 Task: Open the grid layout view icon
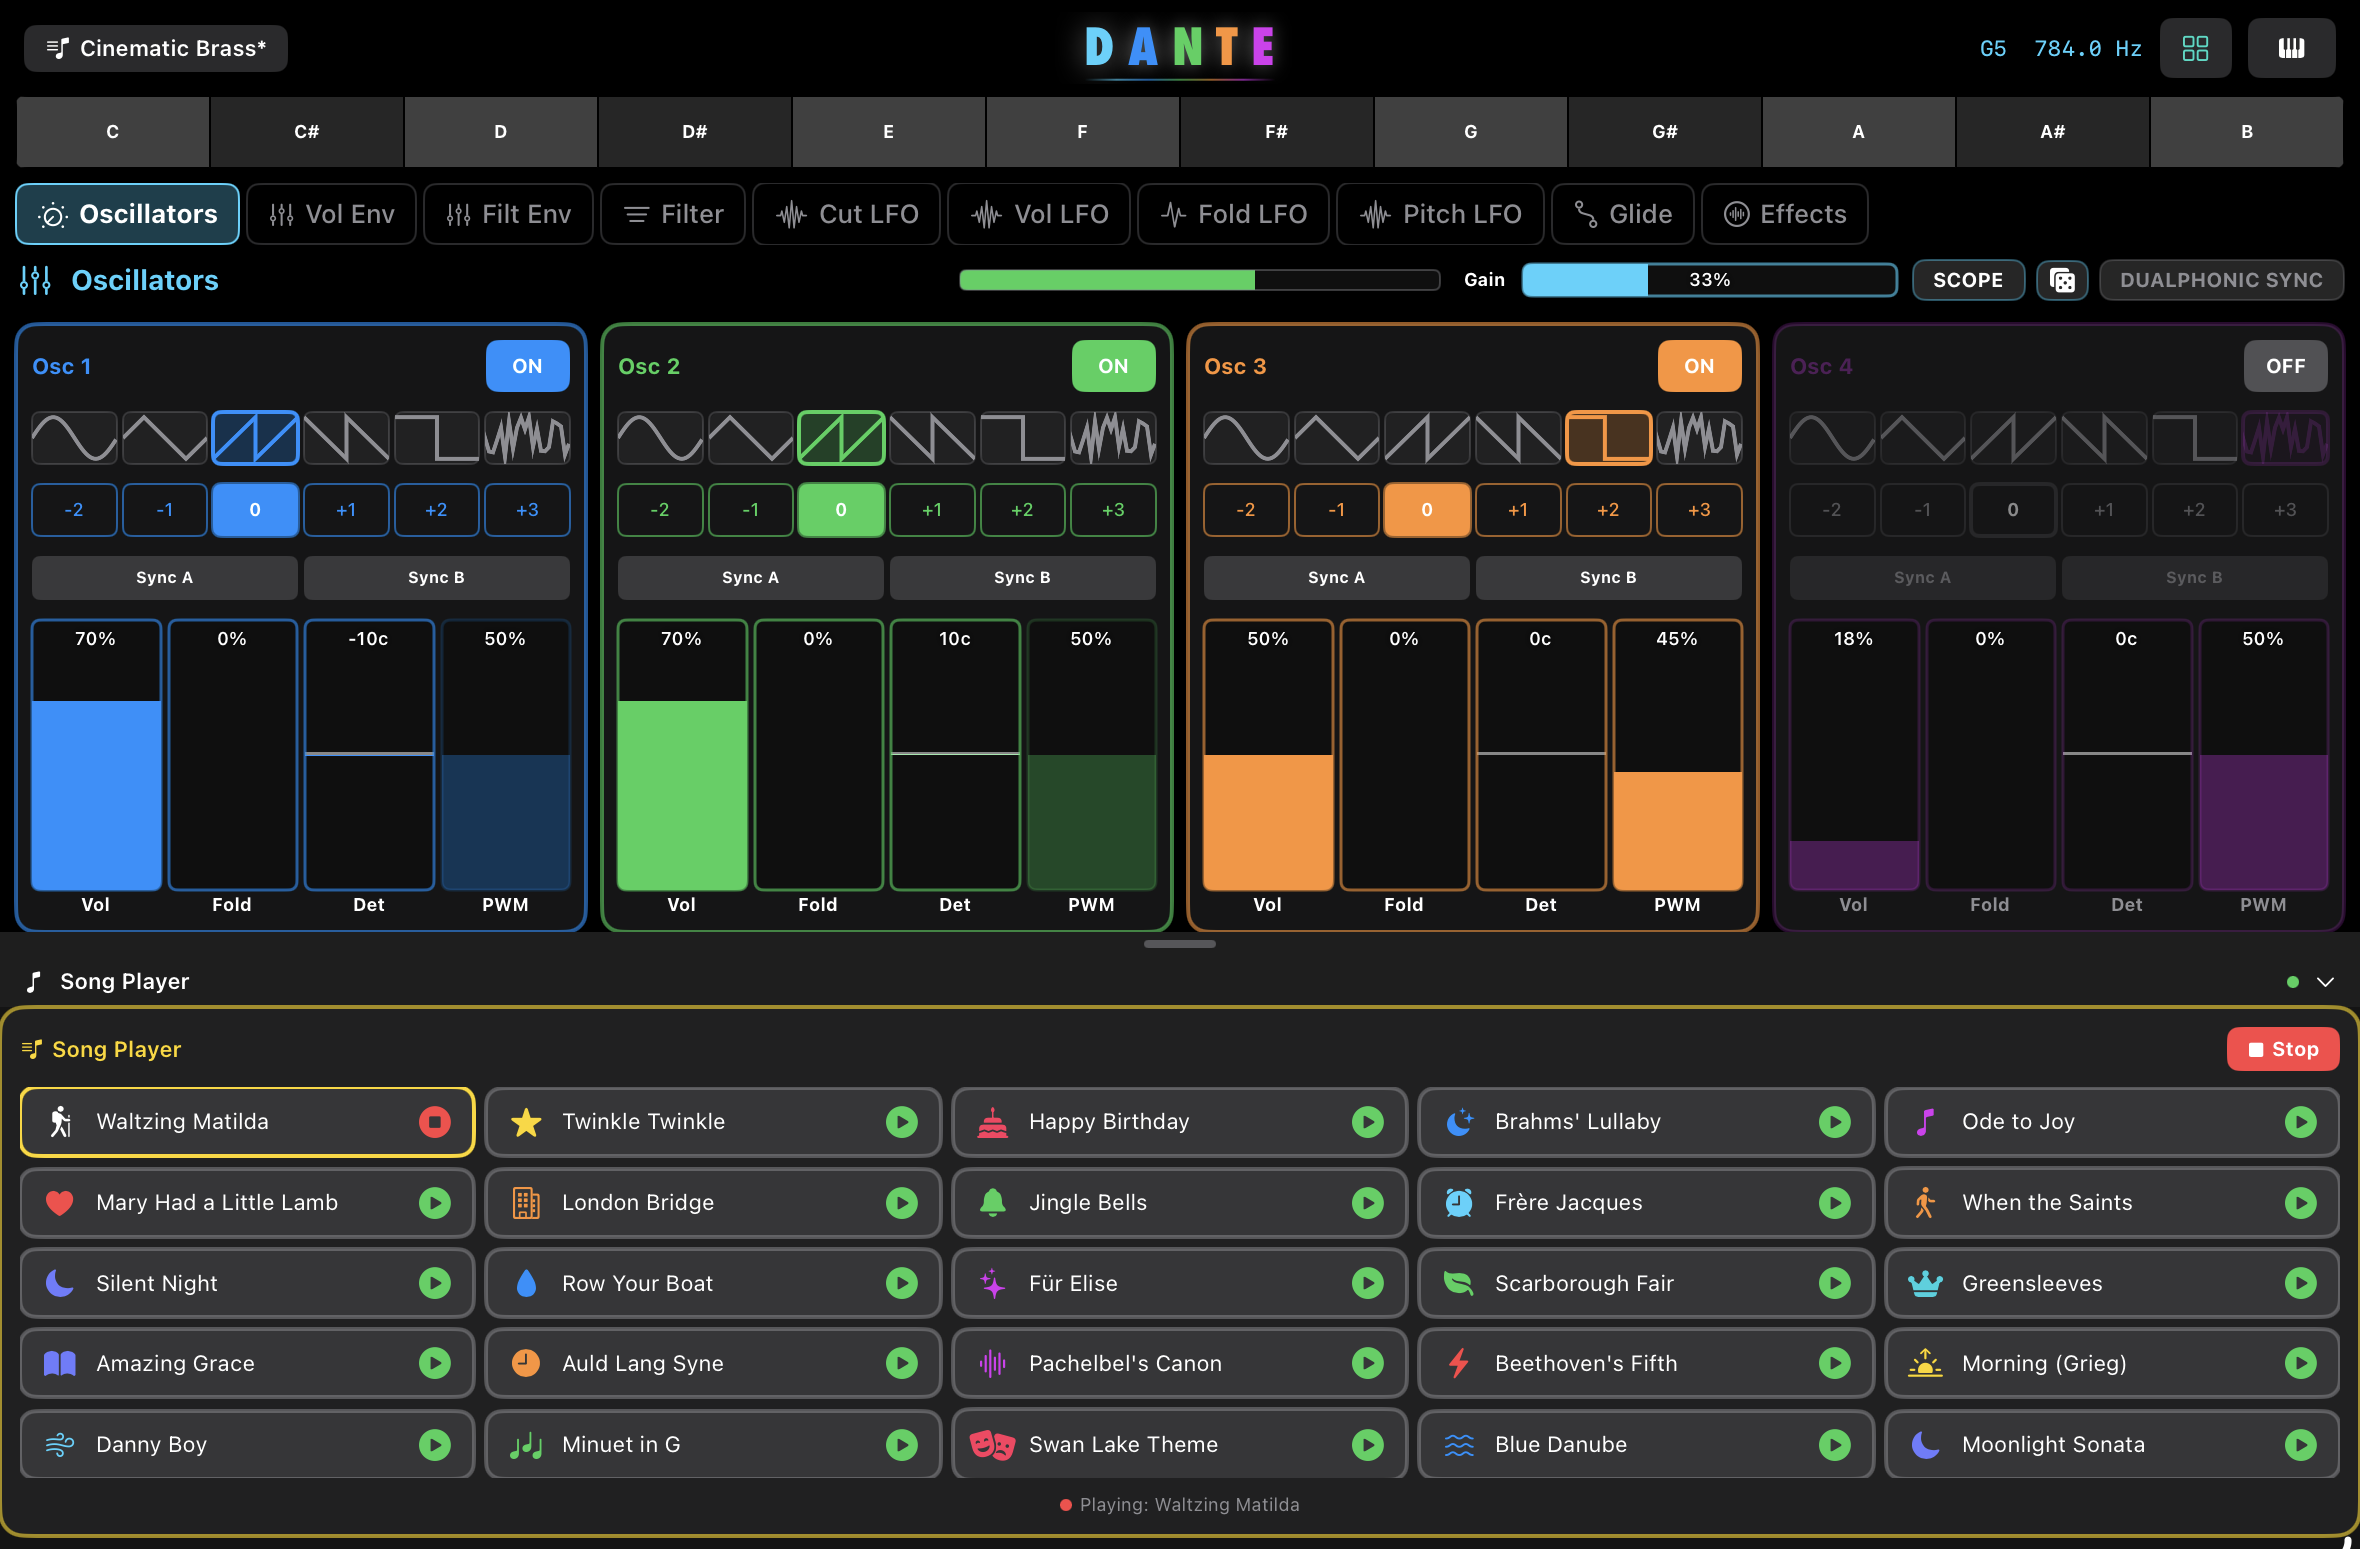(x=2195, y=48)
